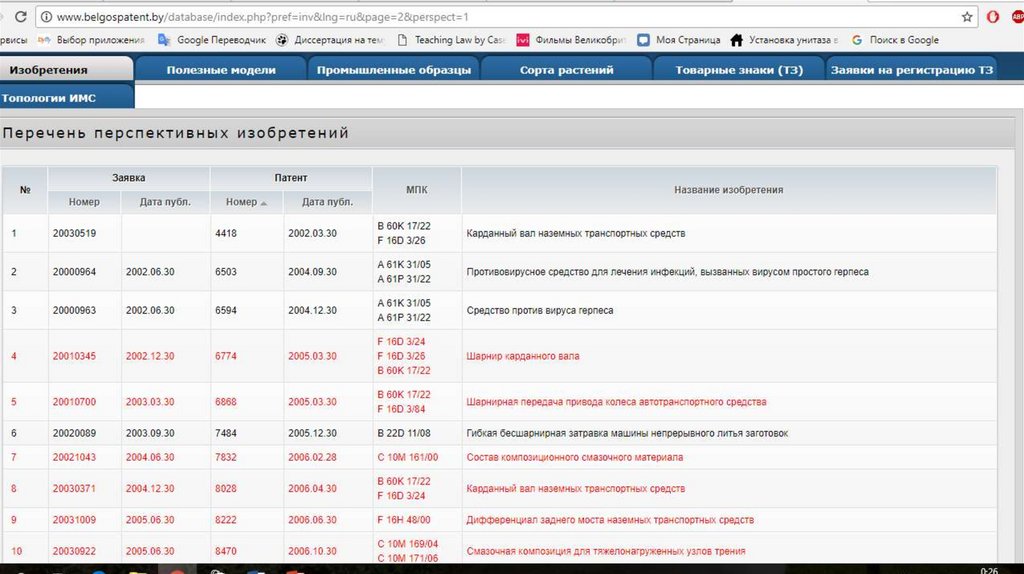Sort by patent Номер column
Image resolution: width=1024 pixels, height=574 pixels.
click(246, 202)
